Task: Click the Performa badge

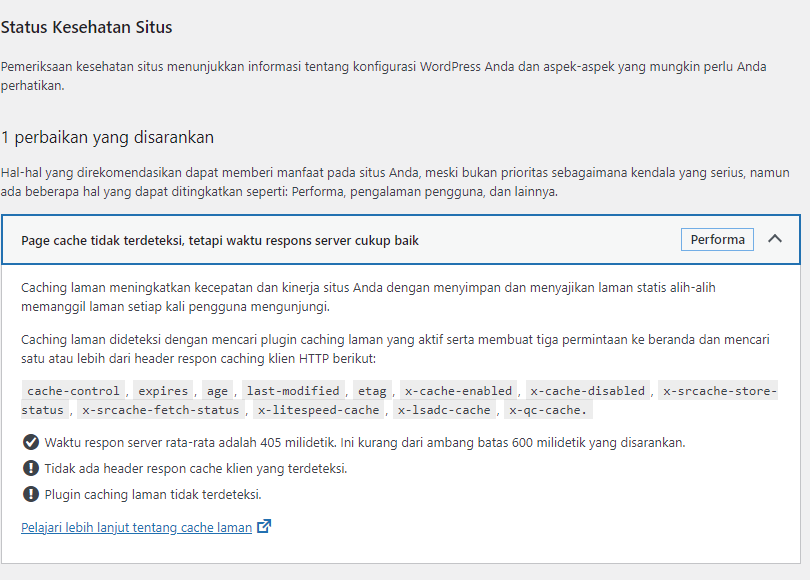Action: [x=717, y=240]
